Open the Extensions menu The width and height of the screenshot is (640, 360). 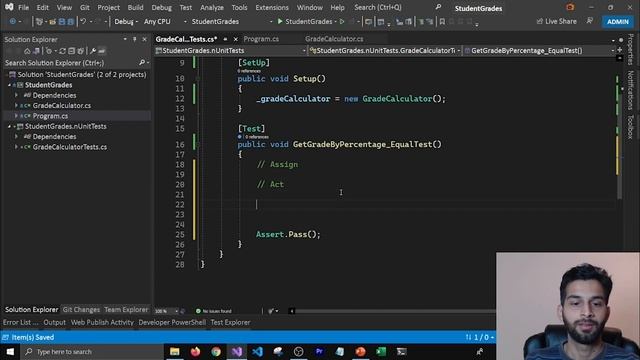[x=272, y=7]
